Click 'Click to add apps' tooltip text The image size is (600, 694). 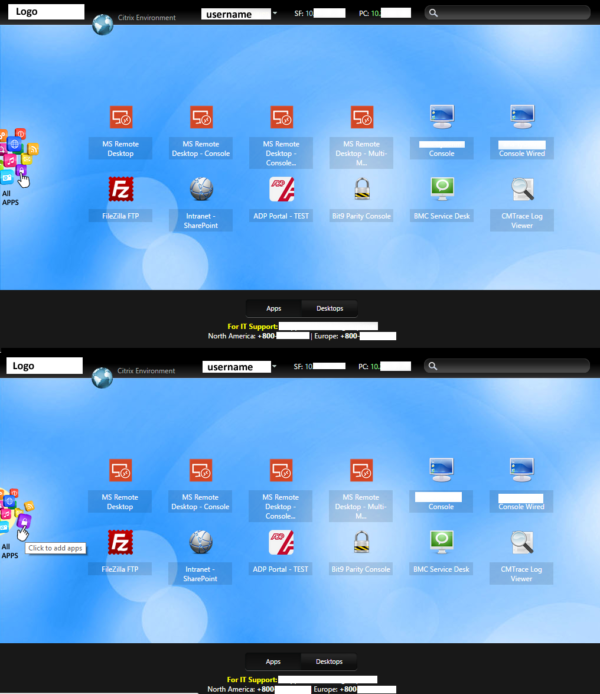(55, 548)
